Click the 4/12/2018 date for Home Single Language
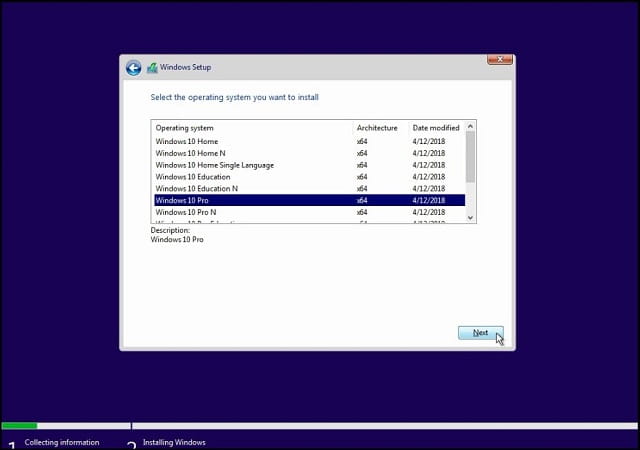640x450 pixels. (429, 165)
